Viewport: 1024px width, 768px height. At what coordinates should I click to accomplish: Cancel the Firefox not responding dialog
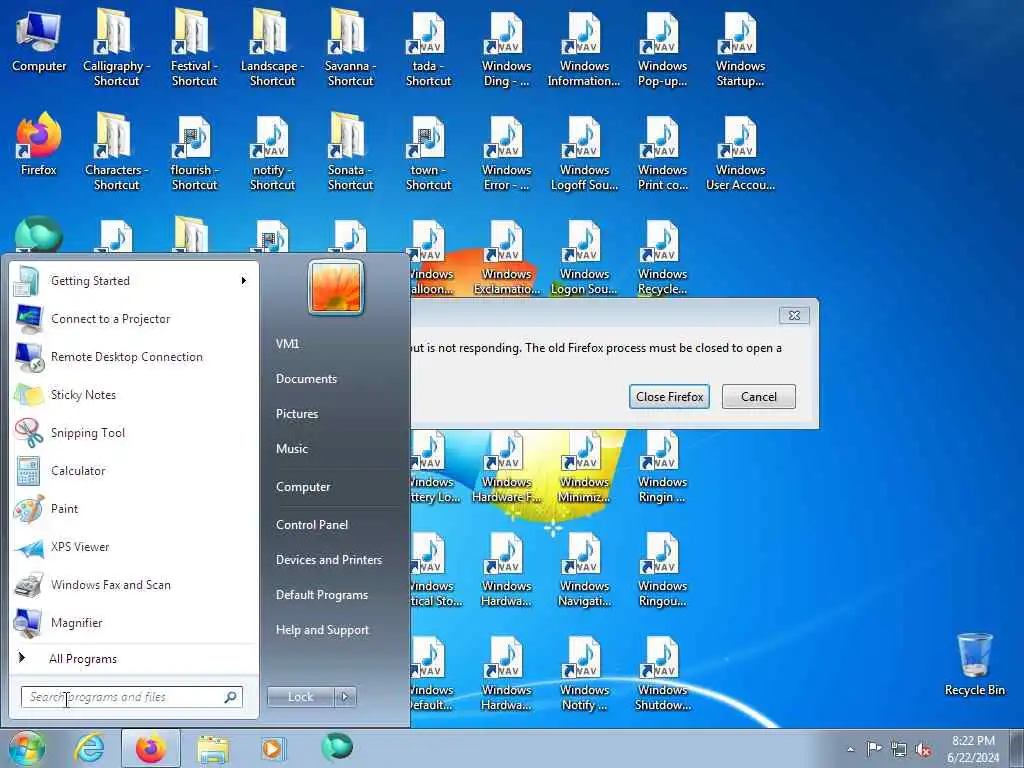click(x=758, y=396)
